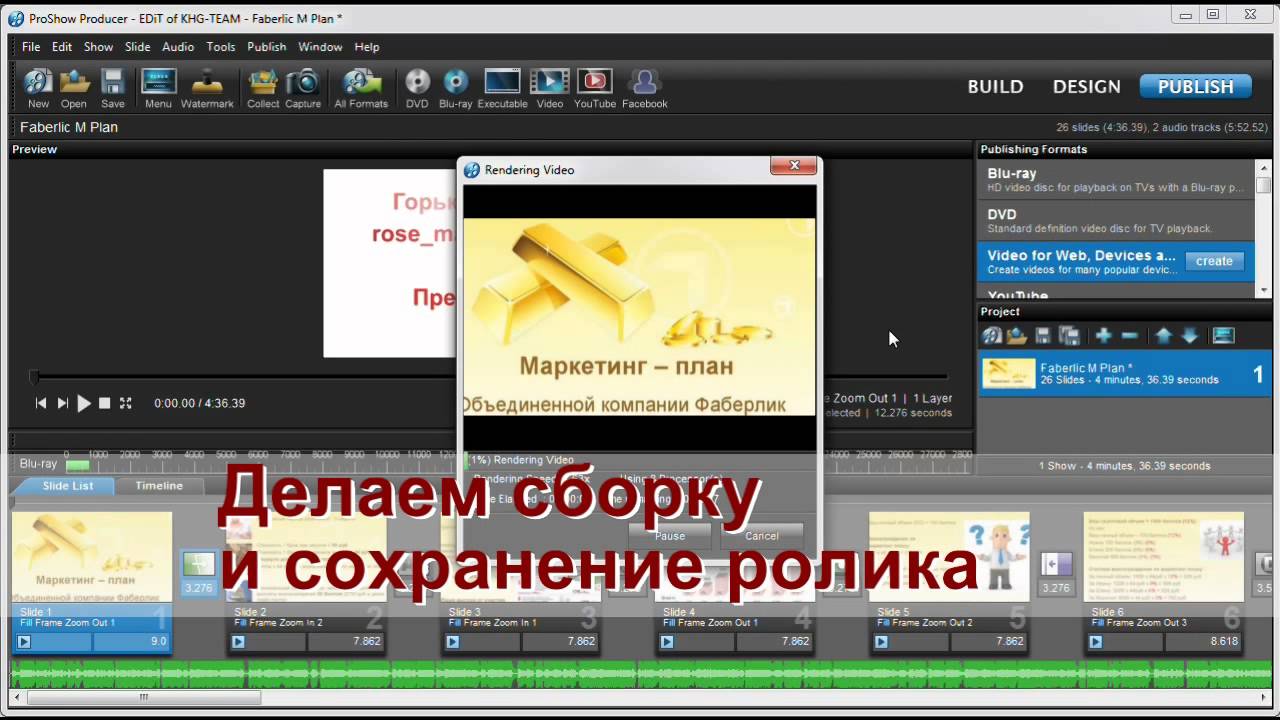
Task: Switch to DESIGN workspace
Action: 1086,87
